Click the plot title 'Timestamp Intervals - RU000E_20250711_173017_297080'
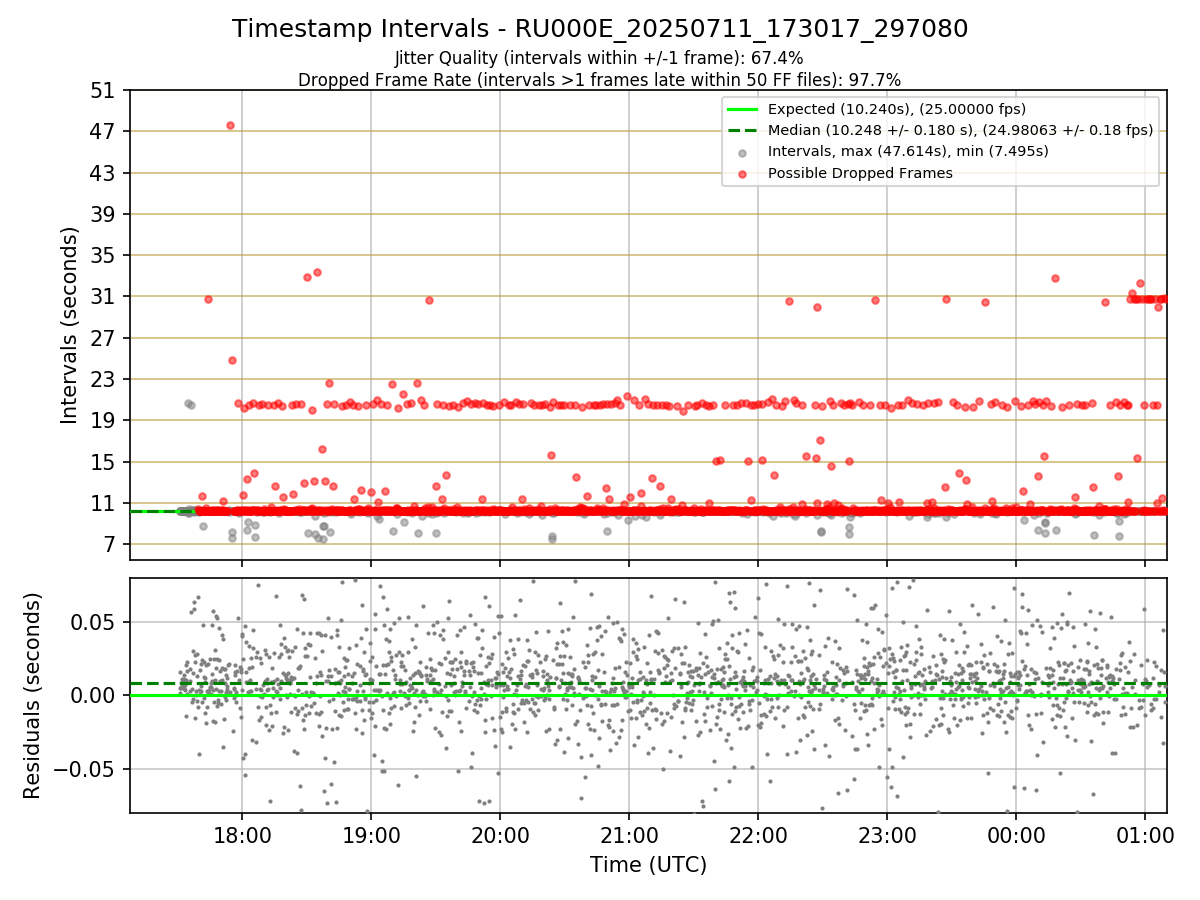 [600, 29]
